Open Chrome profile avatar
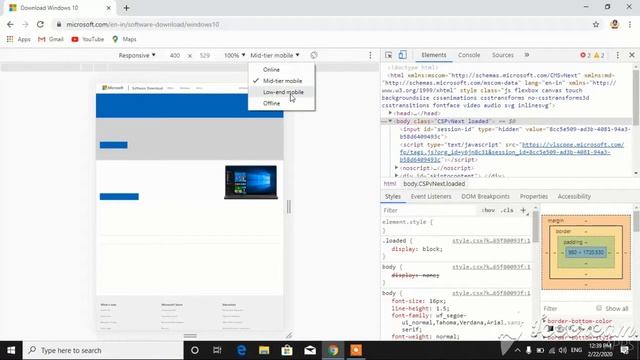The width and height of the screenshot is (640, 360). point(614,24)
